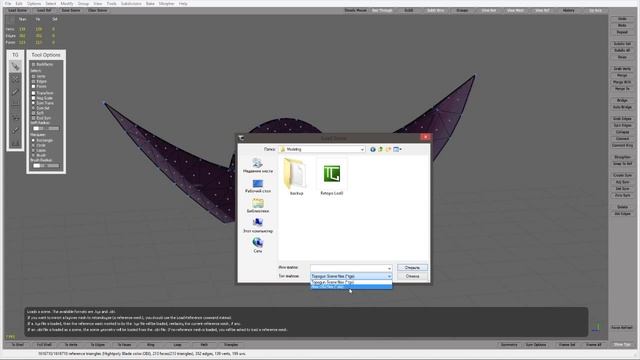The height and width of the screenshot is (360, 640).
Task: Open Этот компьютер in the dialog sidebar
Action: (x=258, y=226)
